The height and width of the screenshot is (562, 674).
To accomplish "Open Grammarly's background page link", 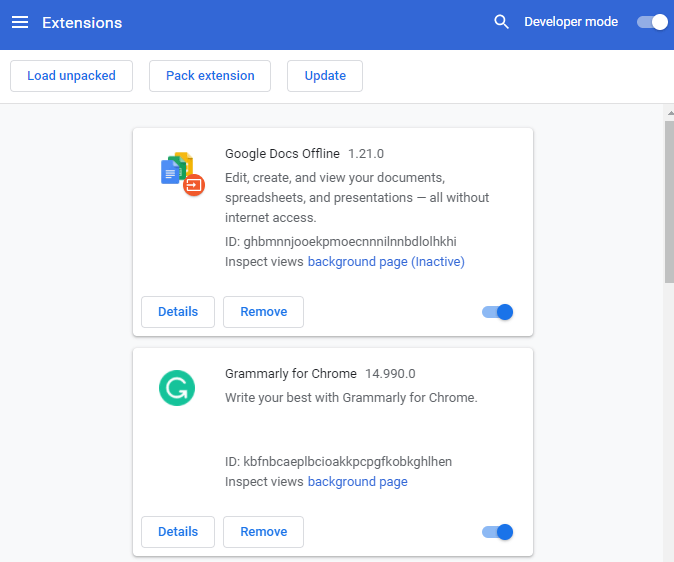I will [x=358, y=482].
